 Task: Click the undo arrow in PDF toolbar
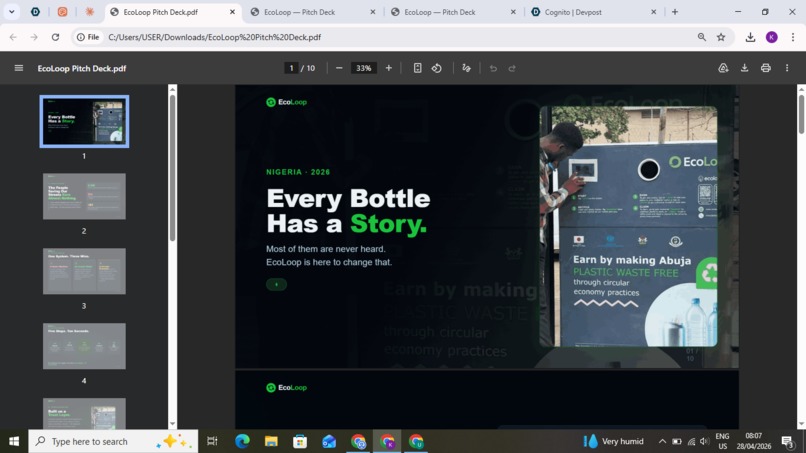493,68
